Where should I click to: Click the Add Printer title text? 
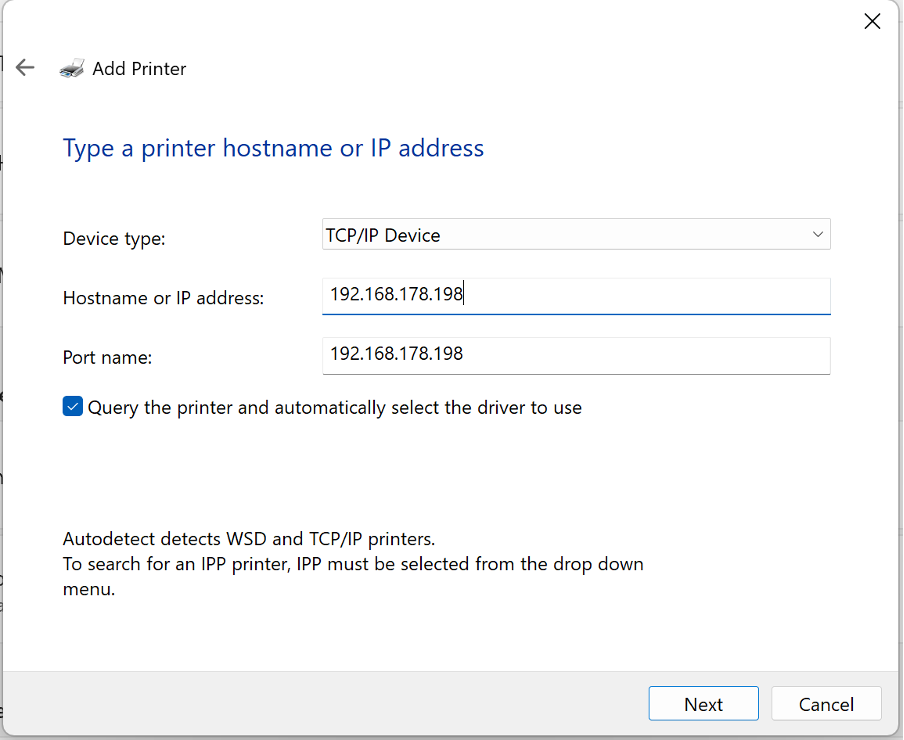(x=139, y=69)
